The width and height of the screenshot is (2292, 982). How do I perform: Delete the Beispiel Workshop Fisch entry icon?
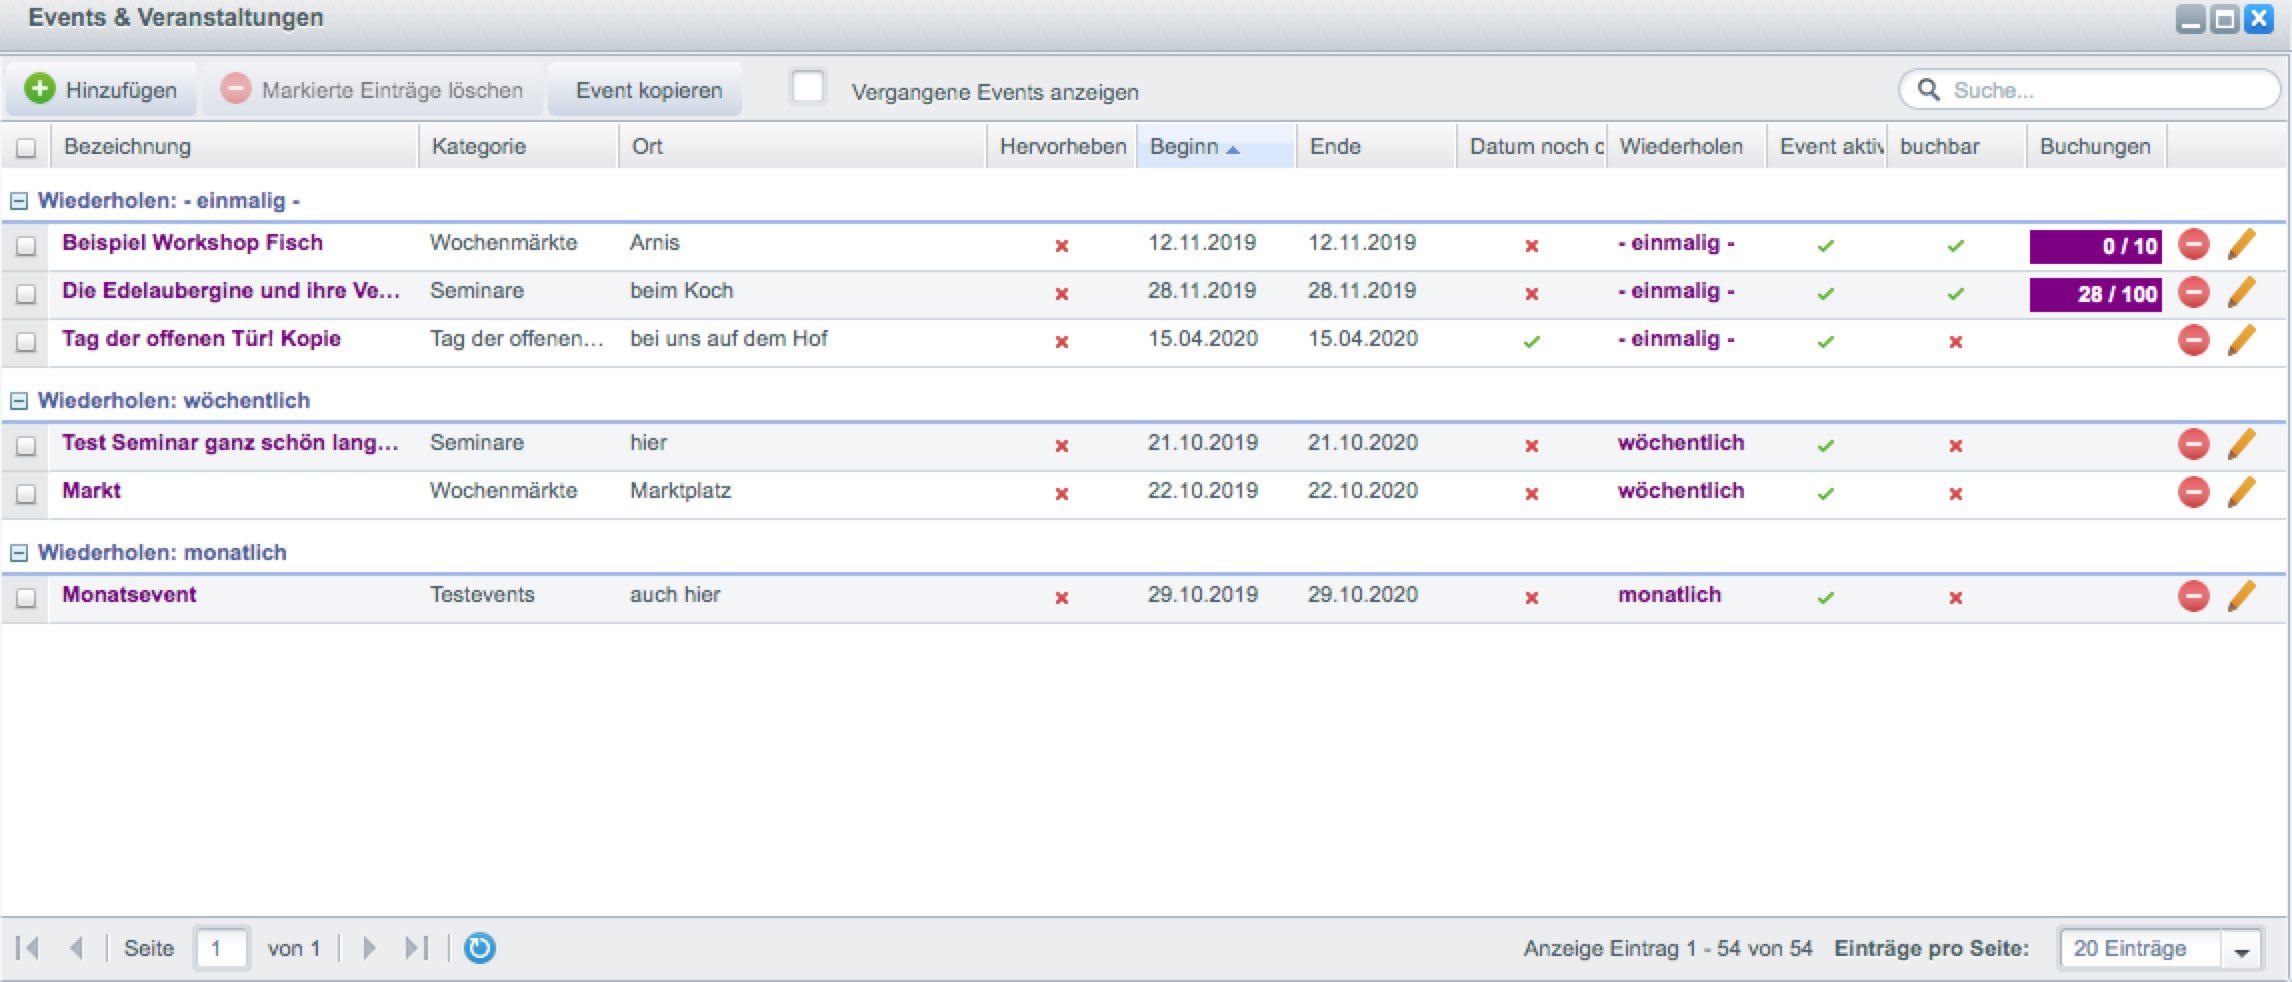[x=2193, y=244]
